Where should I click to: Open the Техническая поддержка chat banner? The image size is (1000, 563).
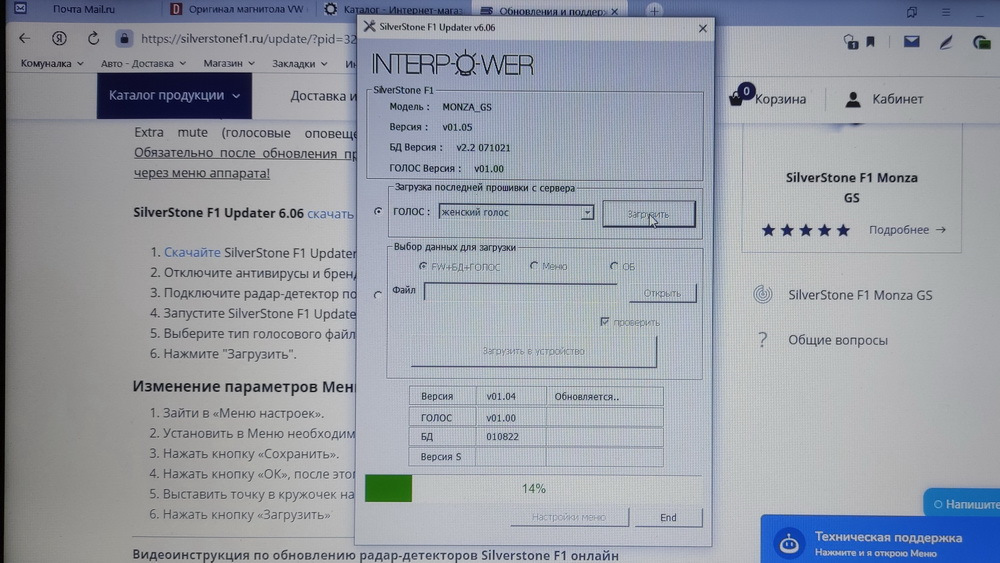pyautogui.click(x=880, y=539)
